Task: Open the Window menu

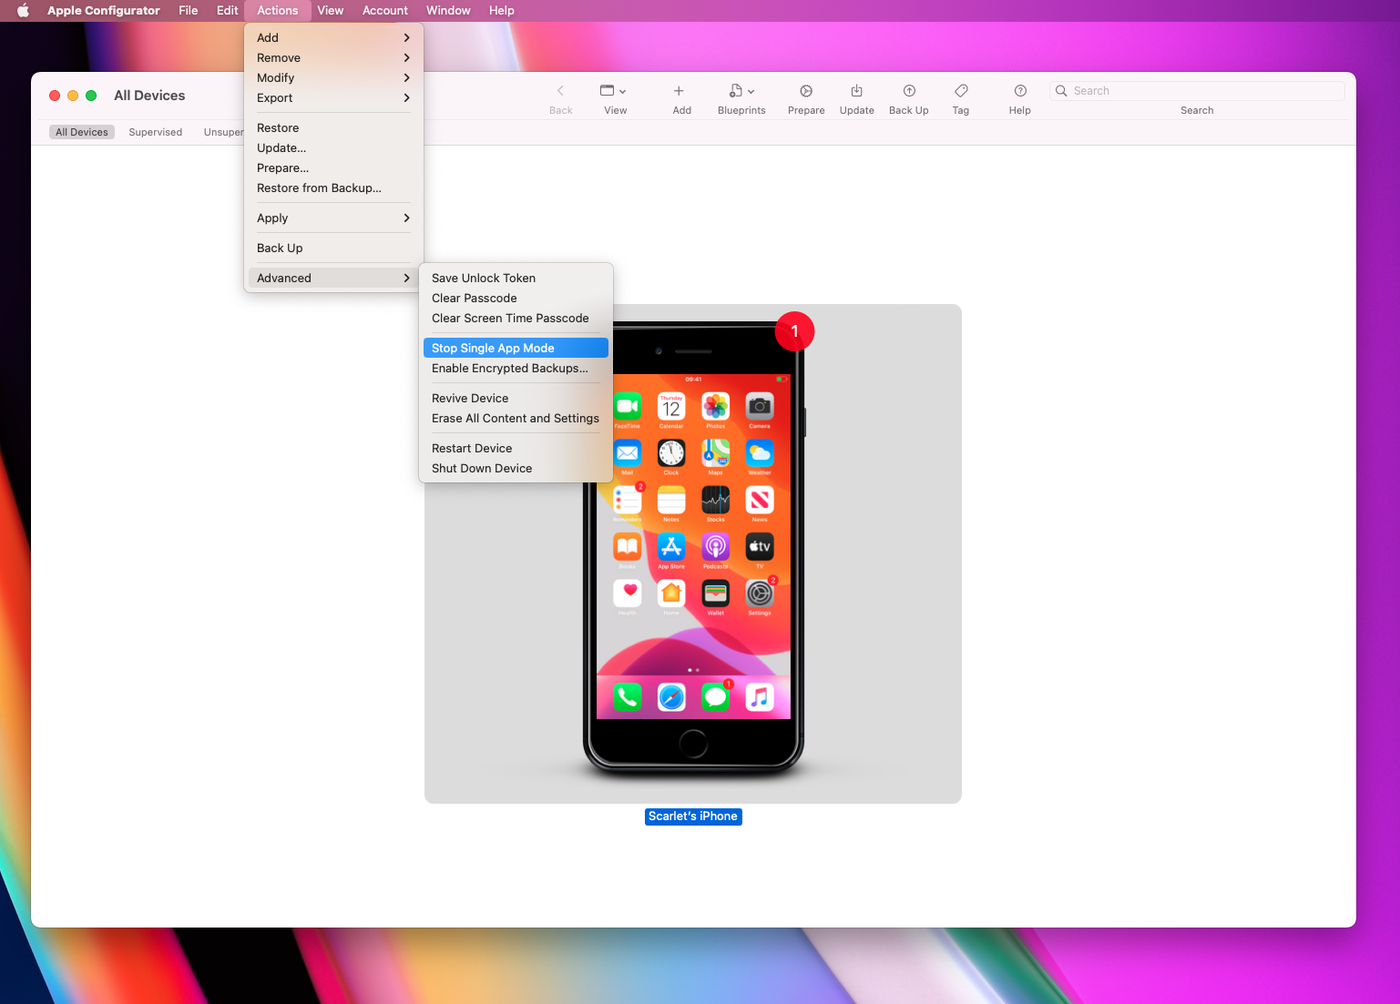Action: [x=447, y=10]
